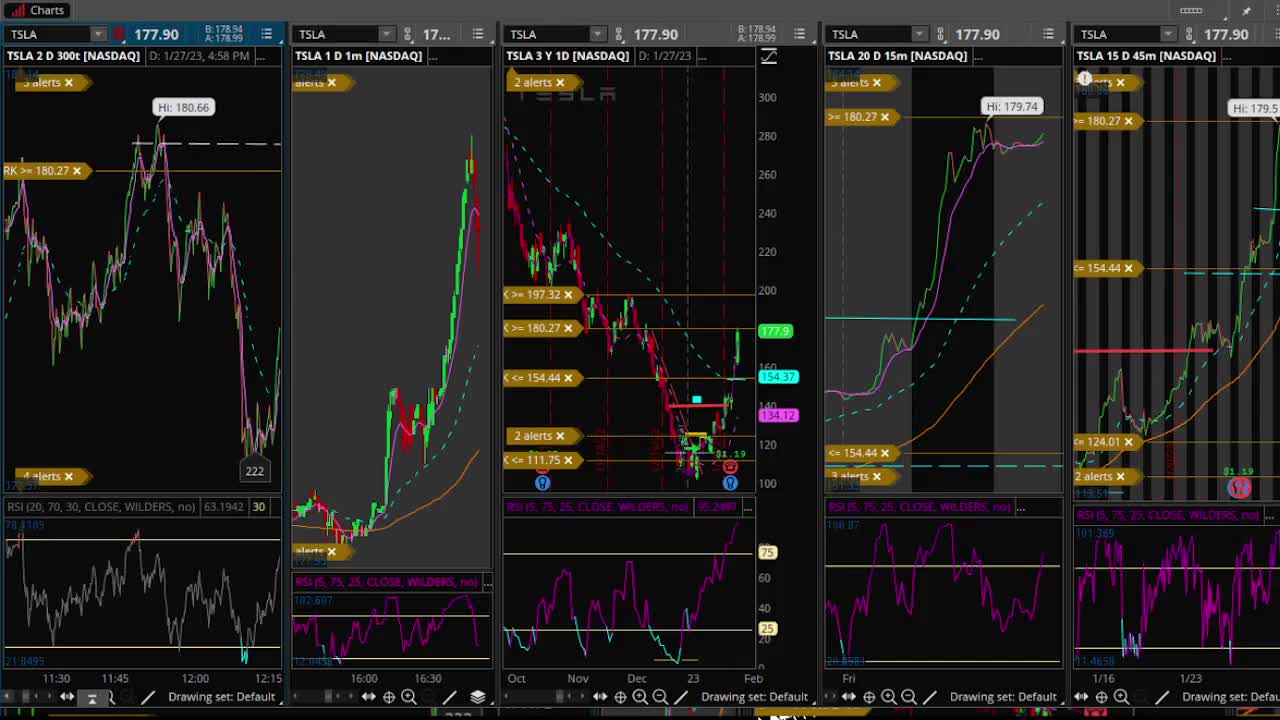Click the TSLA 15 D 45m [NASDAQ] timeframe label
Image resolution: width=1280 pixels, height=720 pixels.
pyautogui.click(x=1146, y=56)
